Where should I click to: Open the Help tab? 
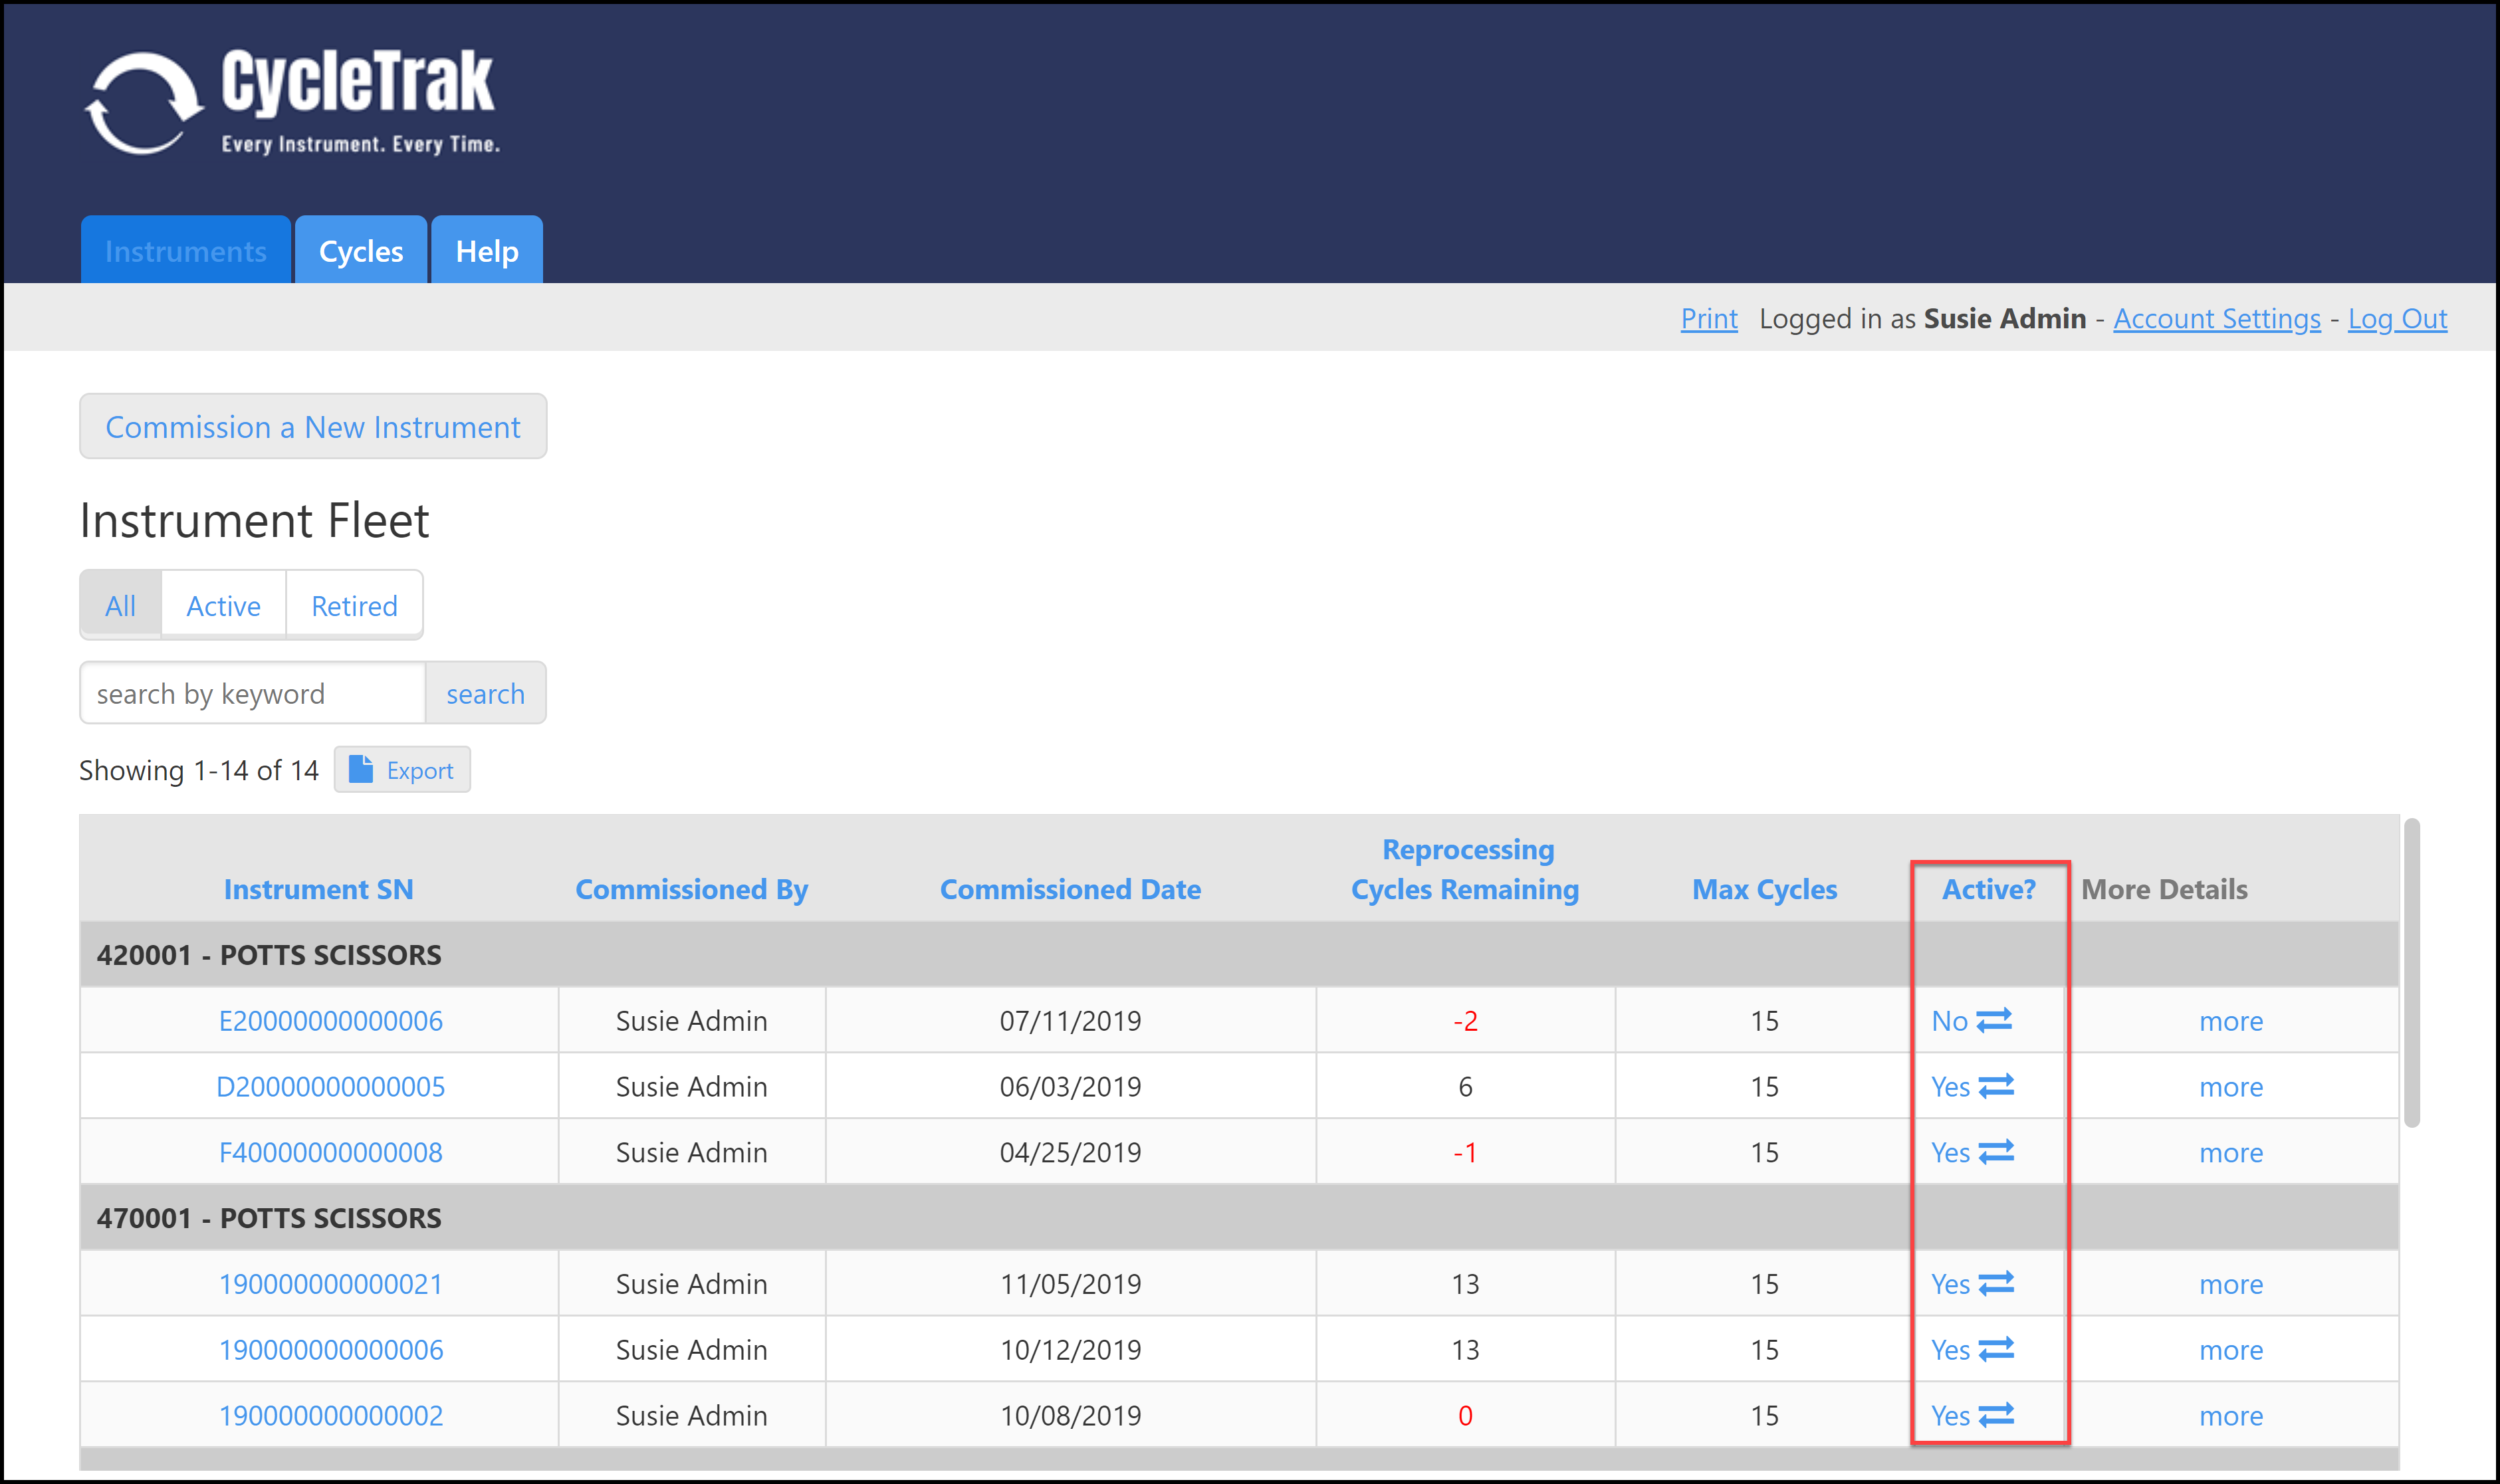point(487,251)
